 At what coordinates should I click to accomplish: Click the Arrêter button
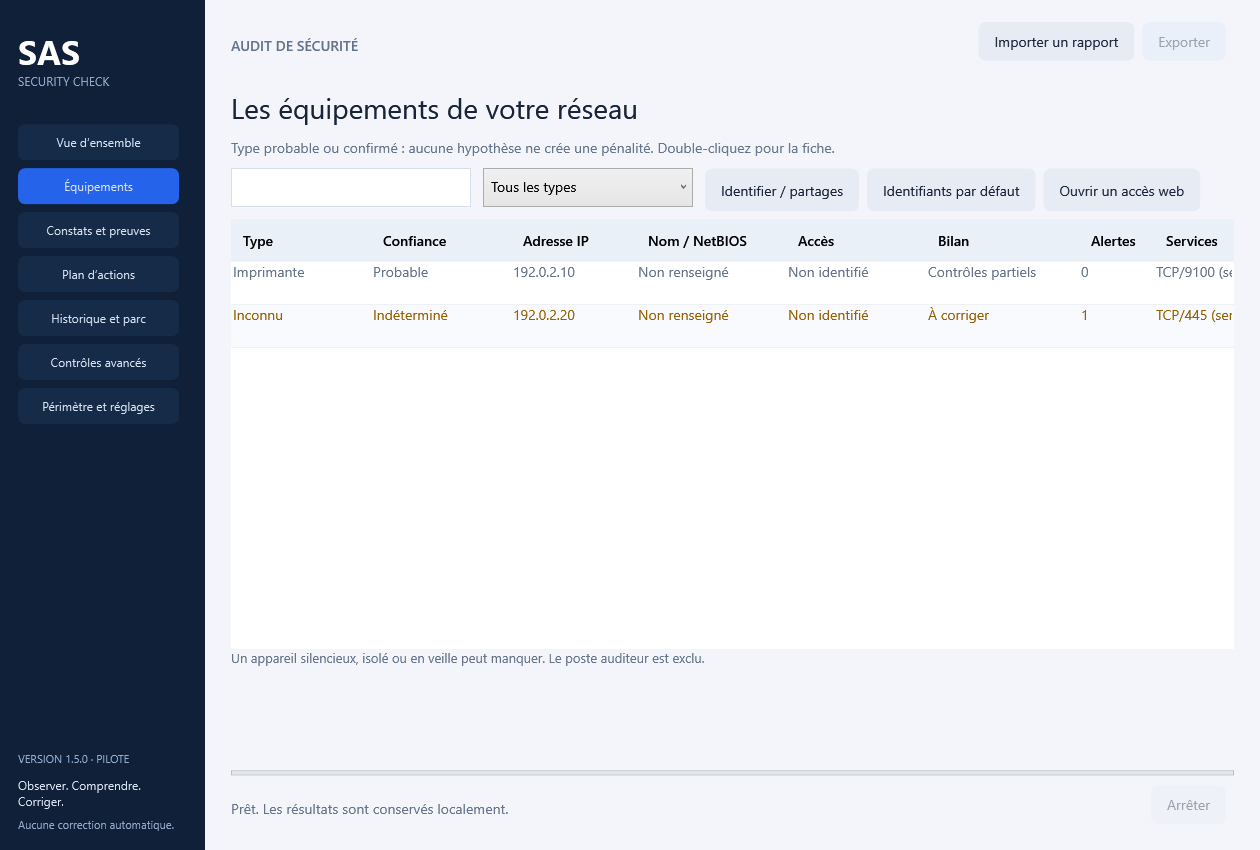click(1189, 805)
